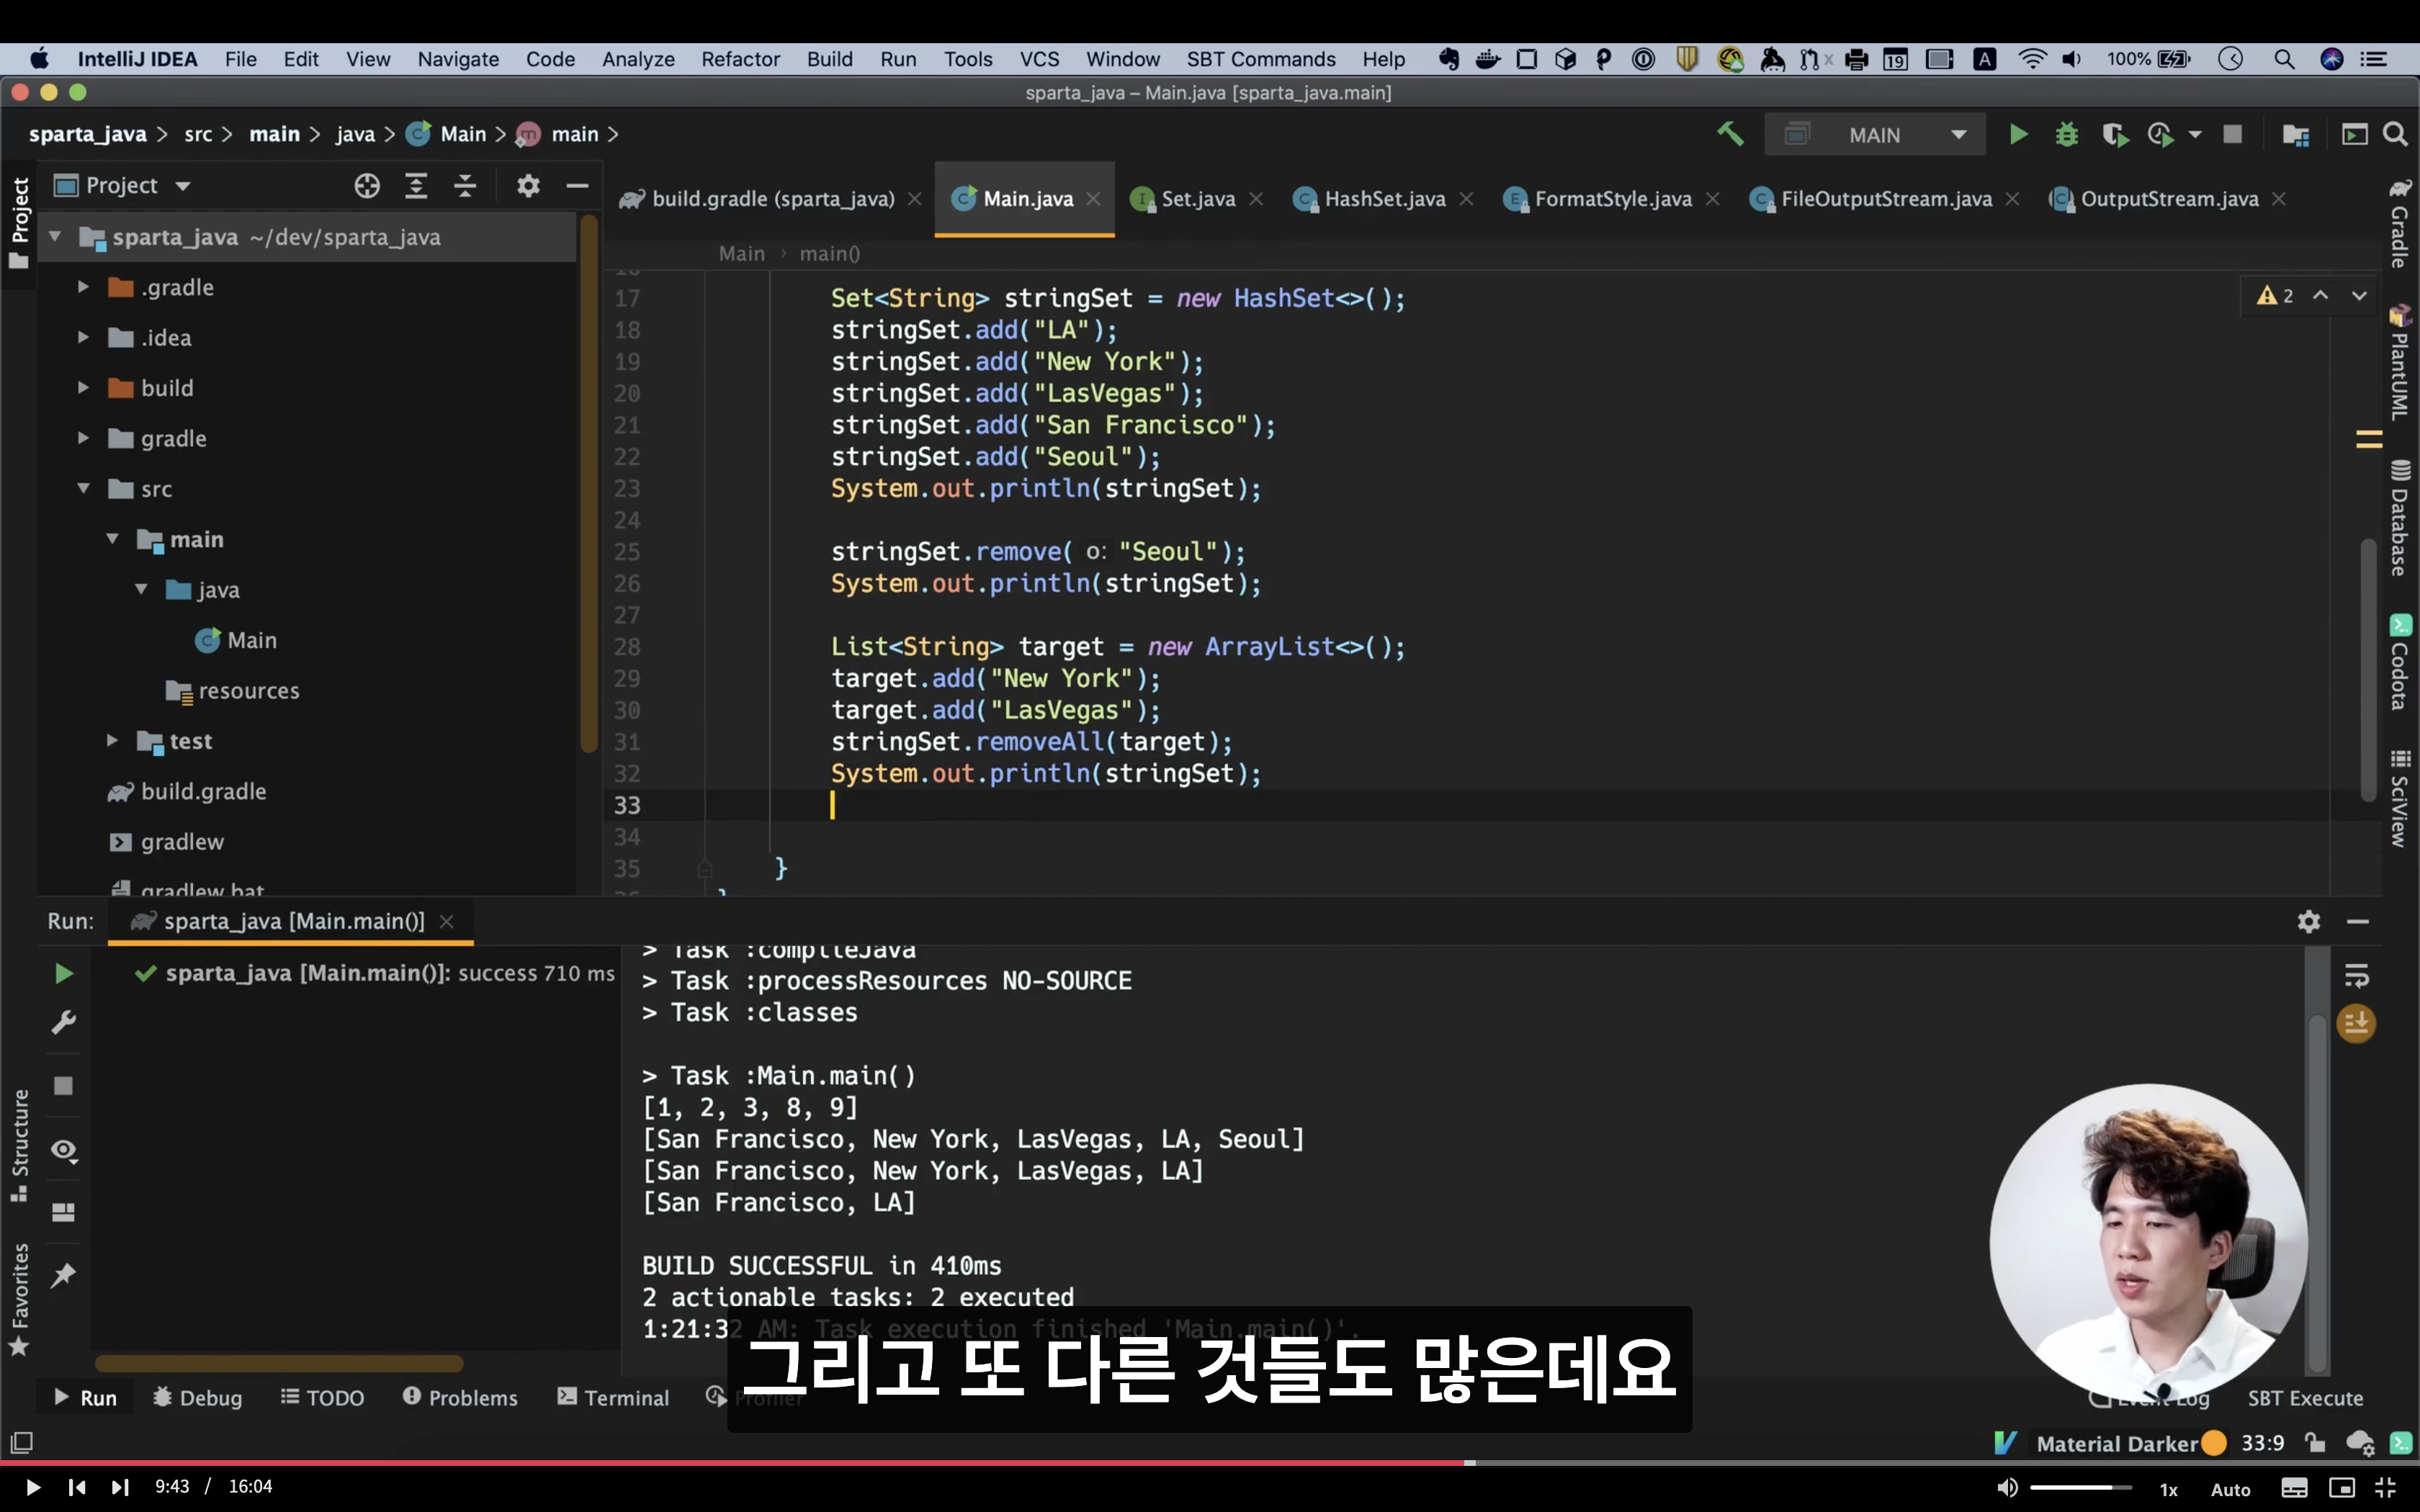Toggle scroll to end orange button

(2356, 1023)
